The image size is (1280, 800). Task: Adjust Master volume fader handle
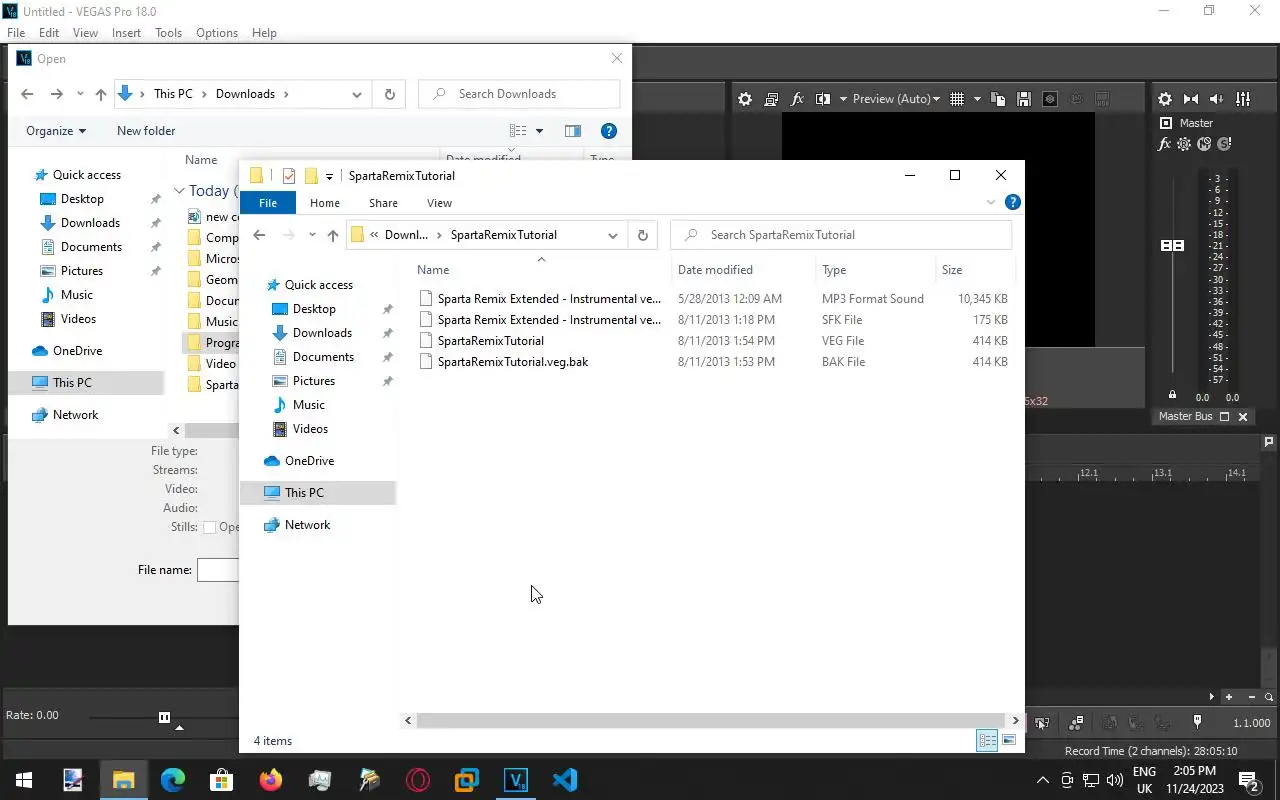click(x=1172, y=245)
